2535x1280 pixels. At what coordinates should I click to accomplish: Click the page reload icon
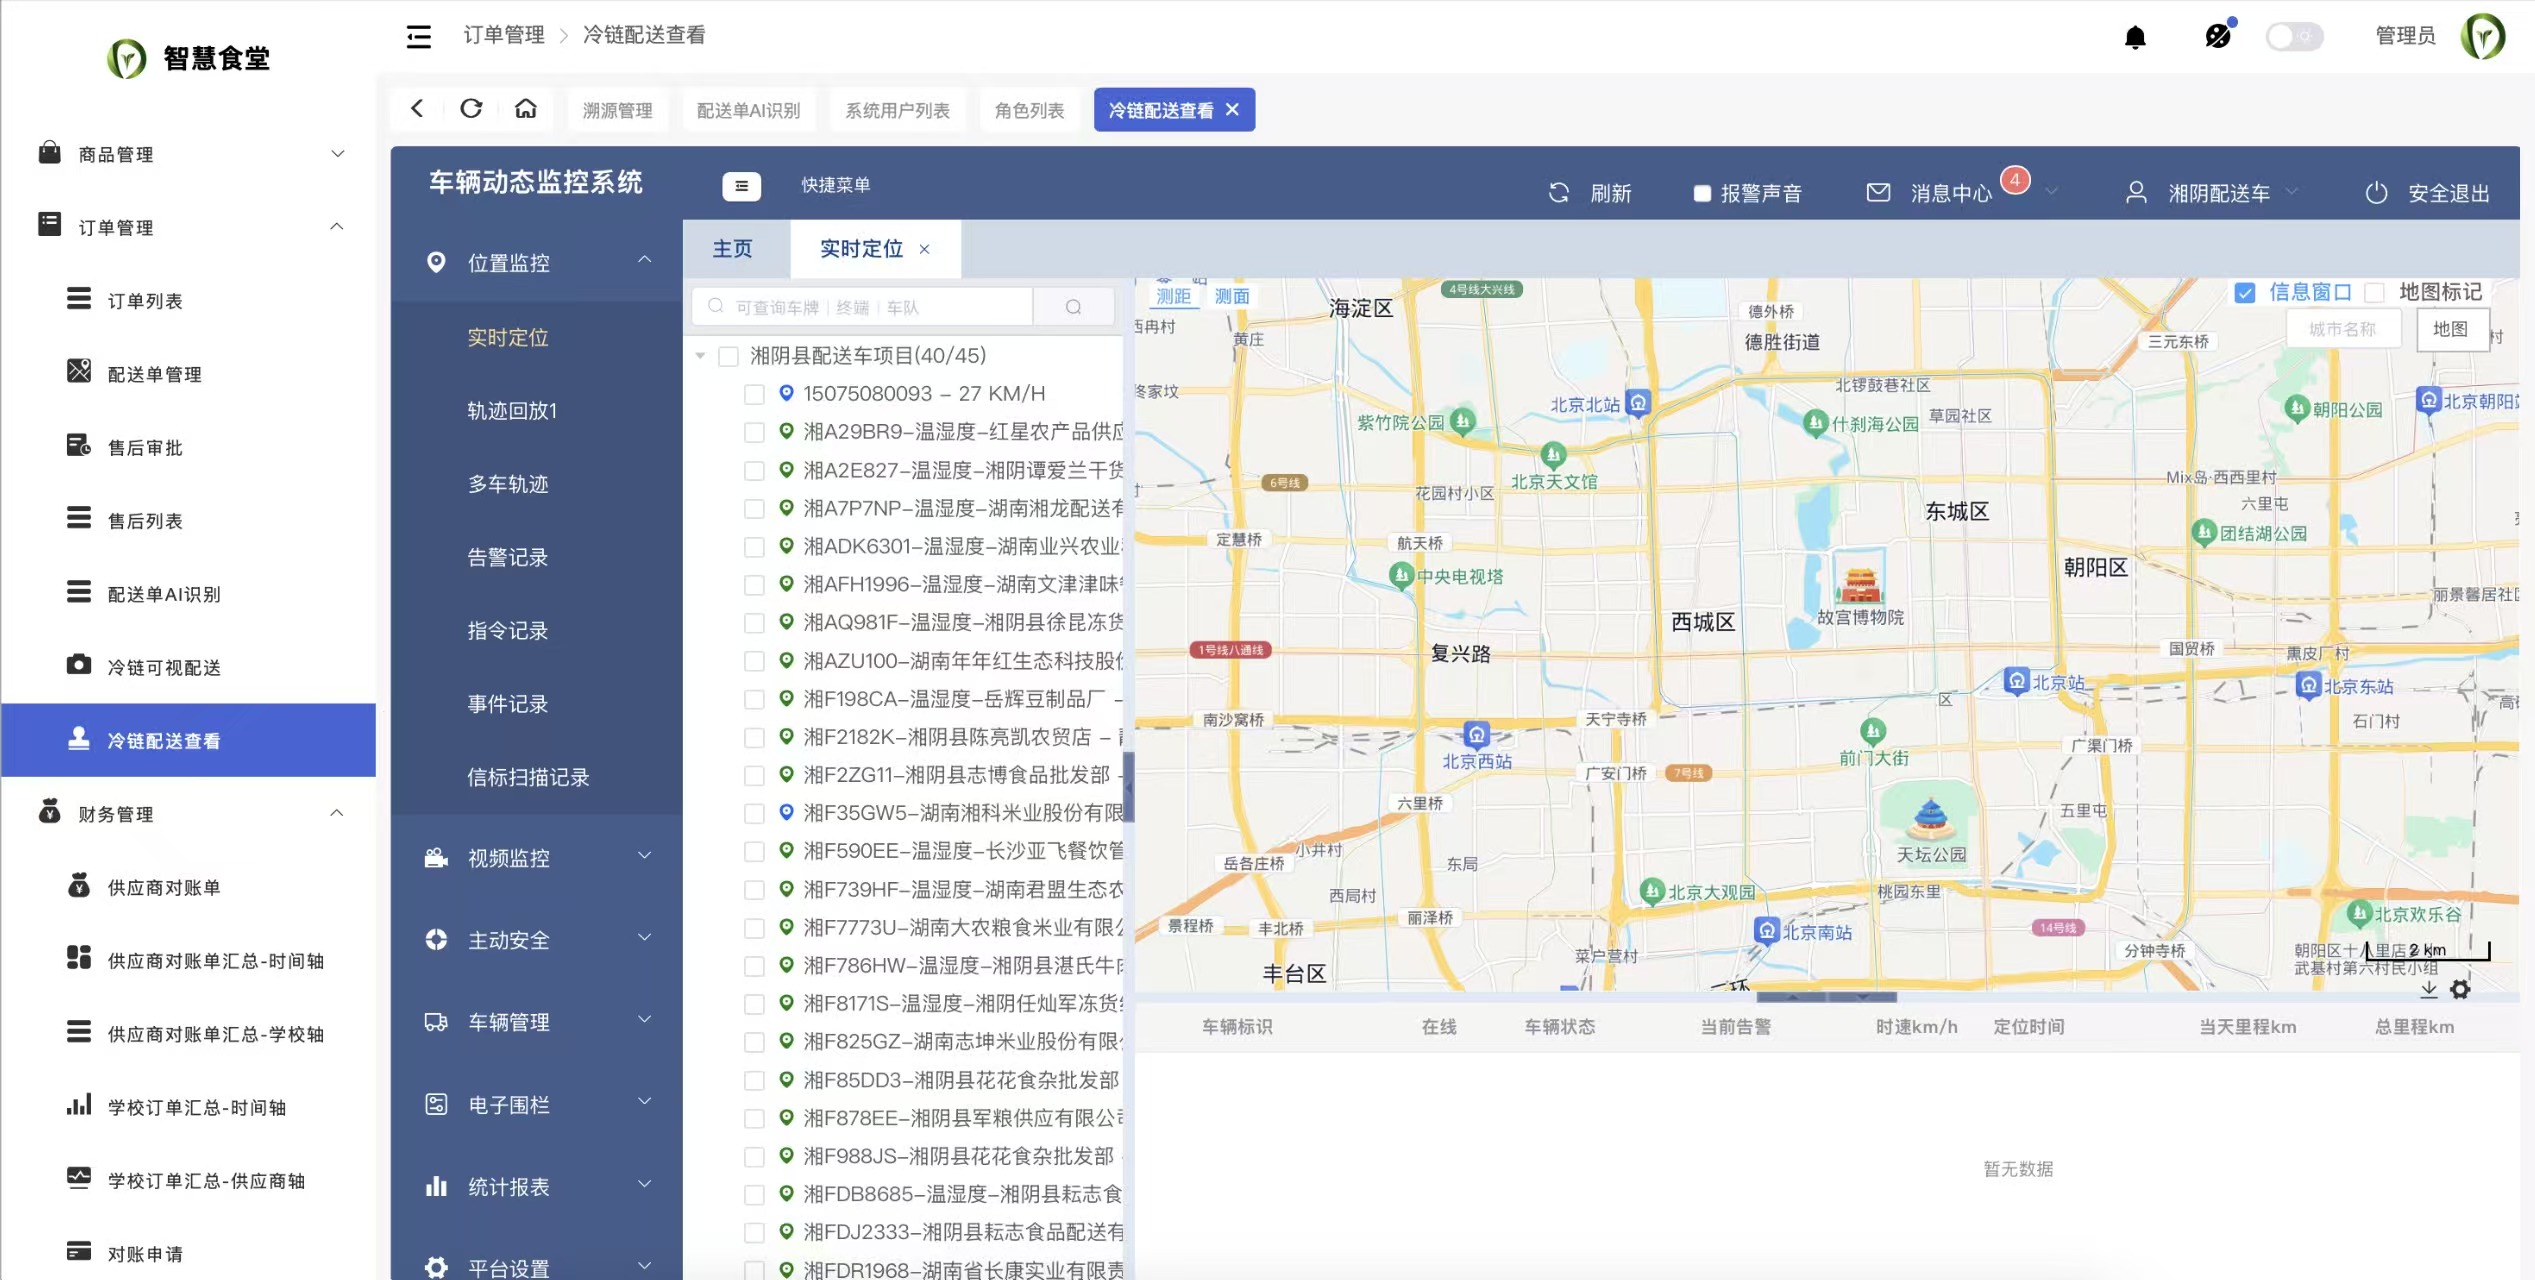[x=471, y=109]
